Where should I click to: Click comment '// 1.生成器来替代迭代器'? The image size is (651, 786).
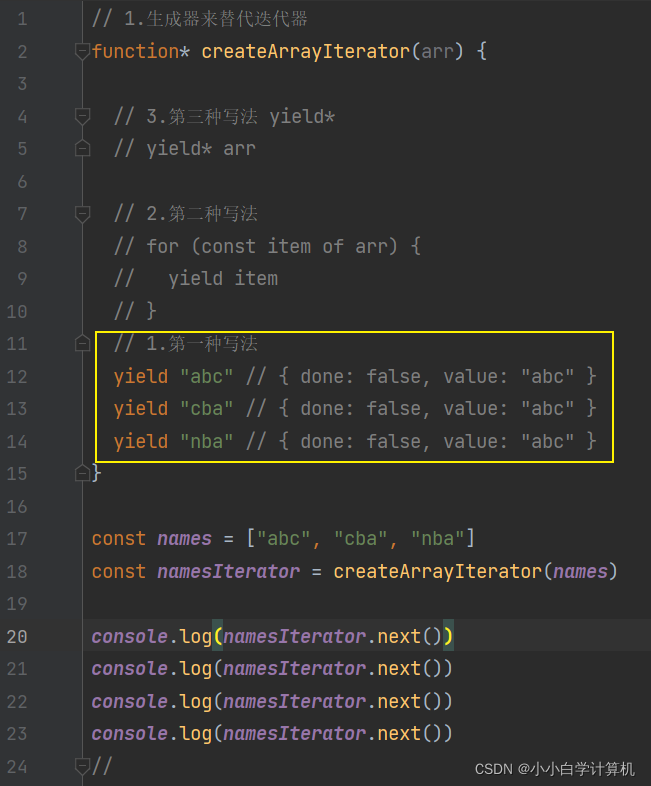[x=199, y=19]
